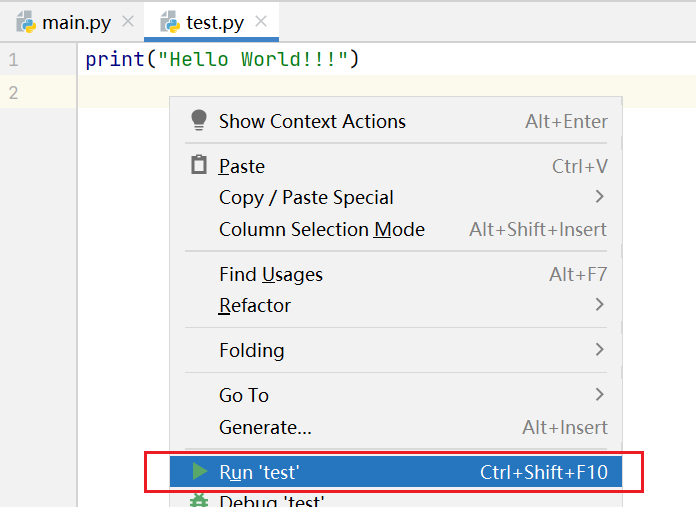Expand the Refactor submenu arrow
This screenshot has height=507, width=696.
(600, 305)
